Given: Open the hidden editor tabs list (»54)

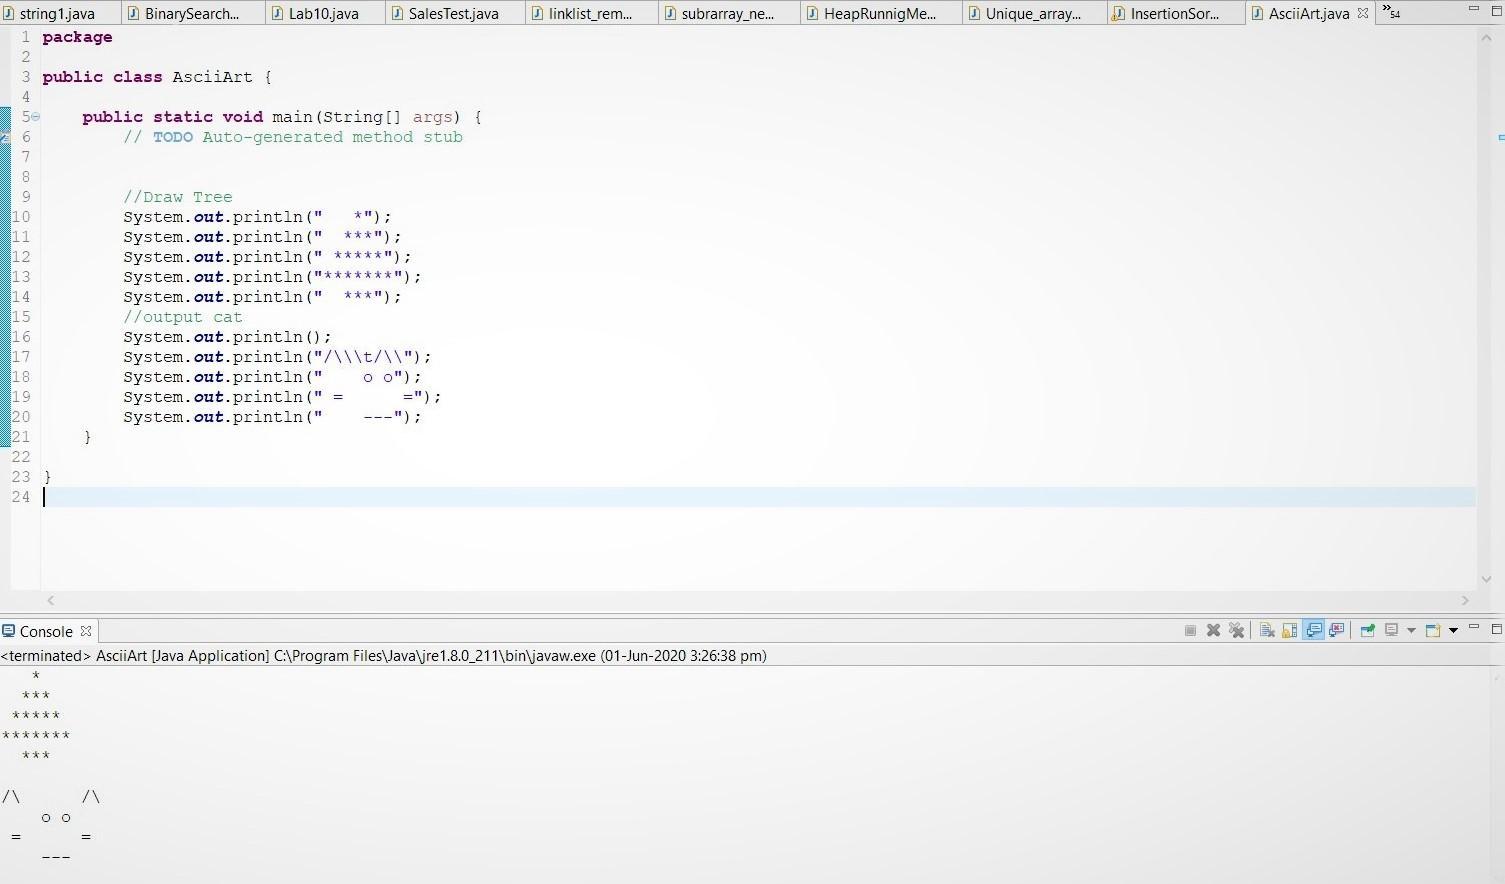Looking at the screenshot, I should click(x=1391, y=12).
